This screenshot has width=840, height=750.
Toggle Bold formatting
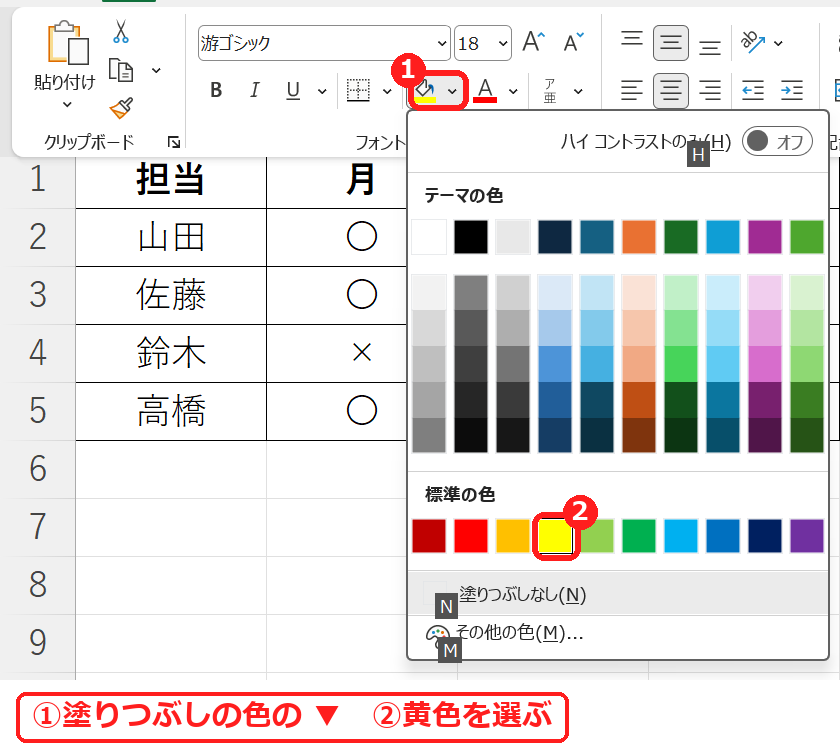click(216, 90)
